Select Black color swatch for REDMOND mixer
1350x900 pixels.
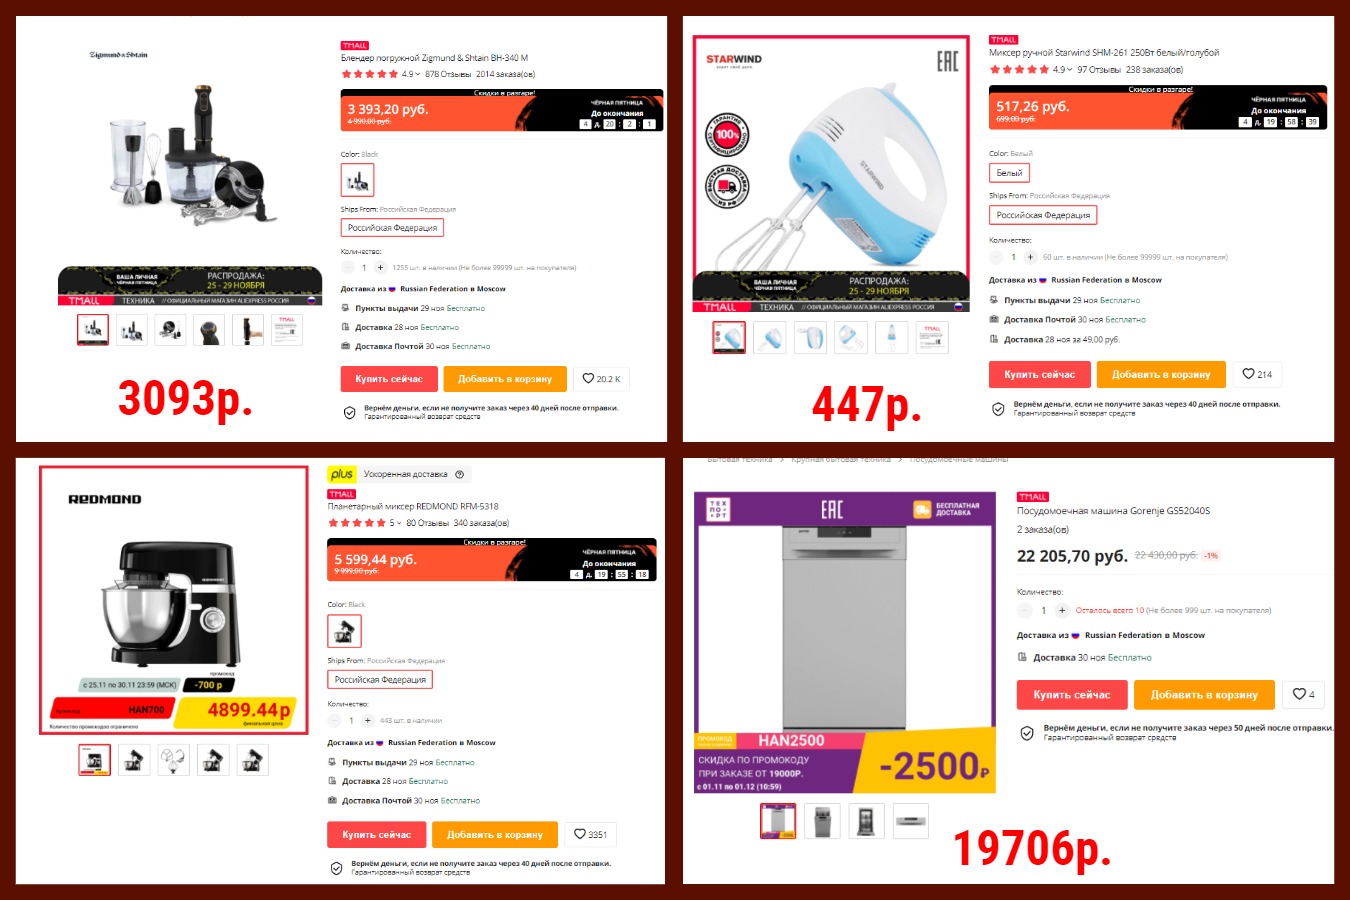(344, 631)
